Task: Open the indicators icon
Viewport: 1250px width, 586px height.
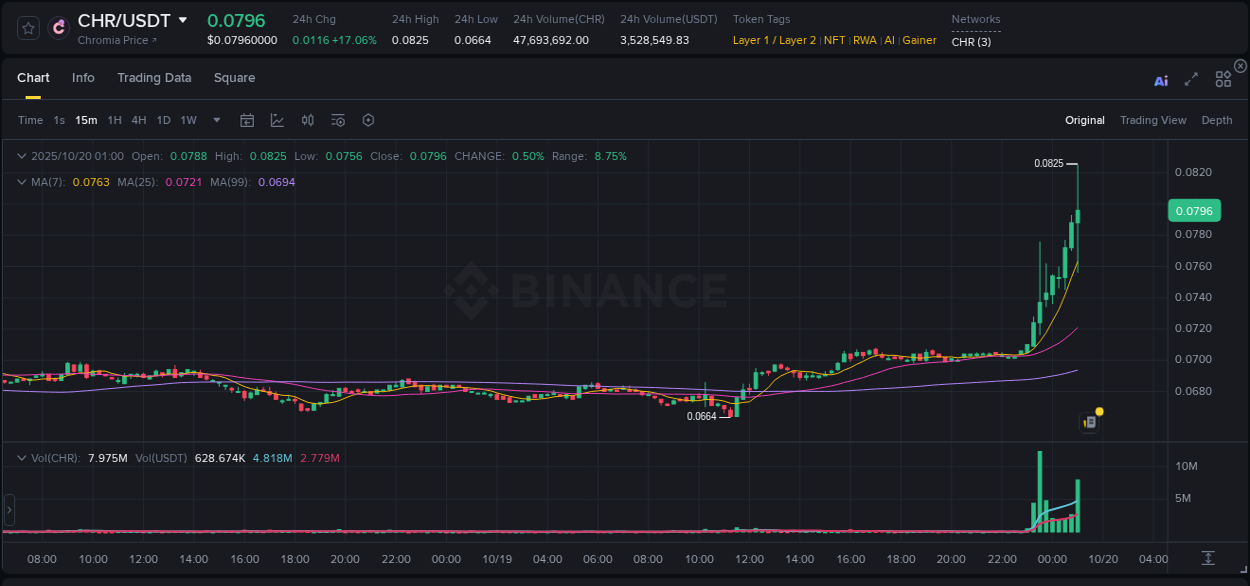Action: (x=307, y=120)
